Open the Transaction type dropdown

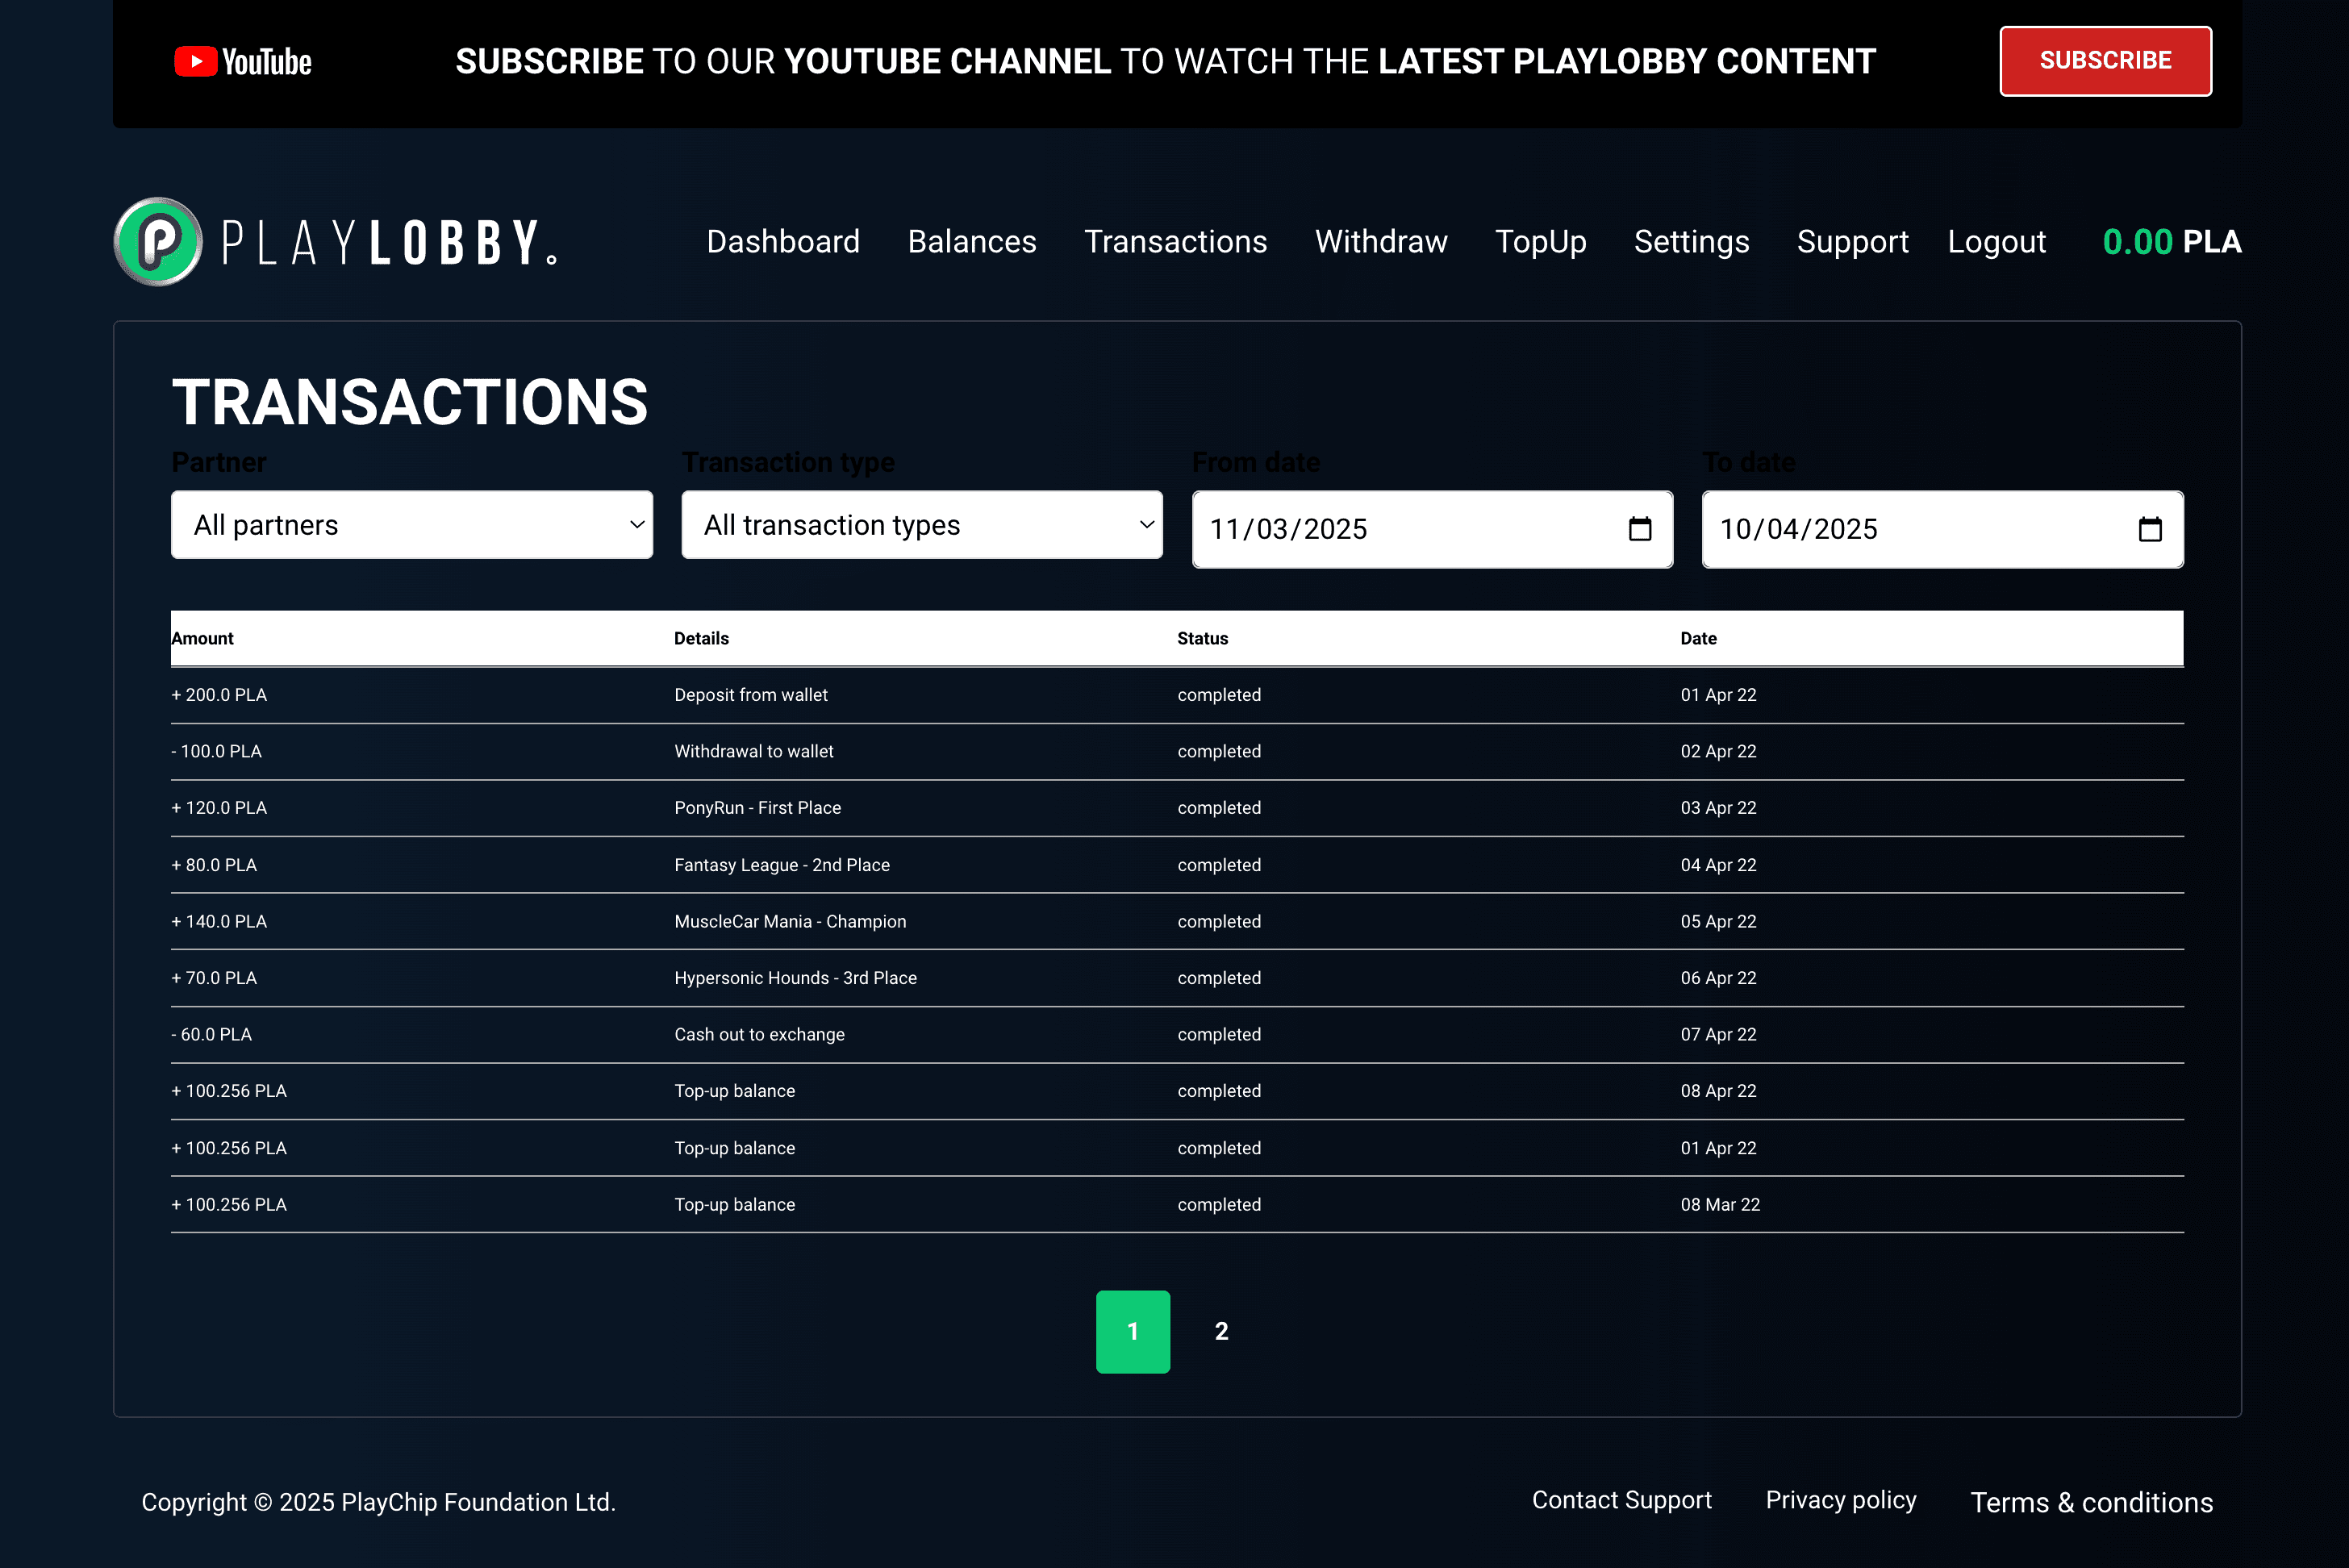921,524
